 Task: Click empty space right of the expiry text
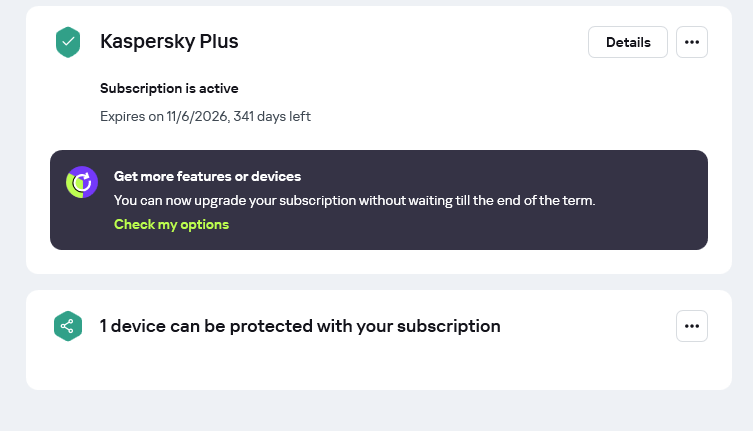(x=500, y=116)
